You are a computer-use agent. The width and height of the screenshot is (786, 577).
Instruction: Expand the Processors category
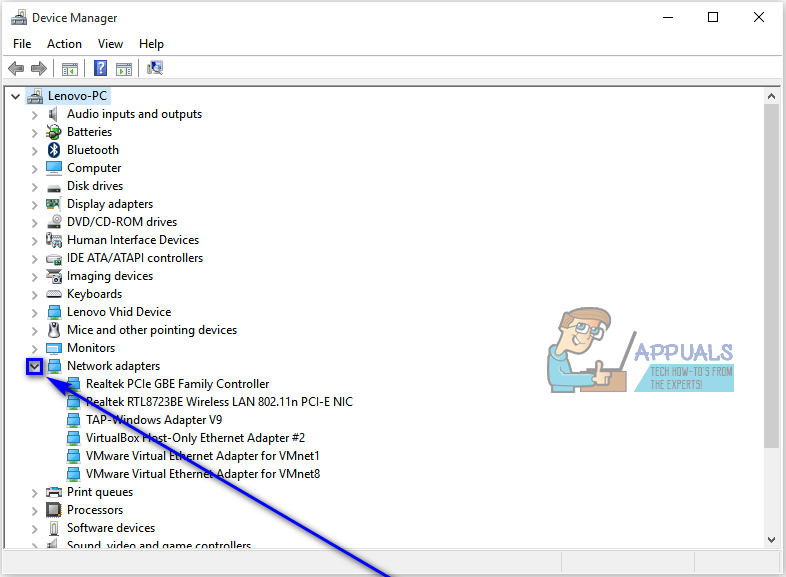click(x=34, y=511)
